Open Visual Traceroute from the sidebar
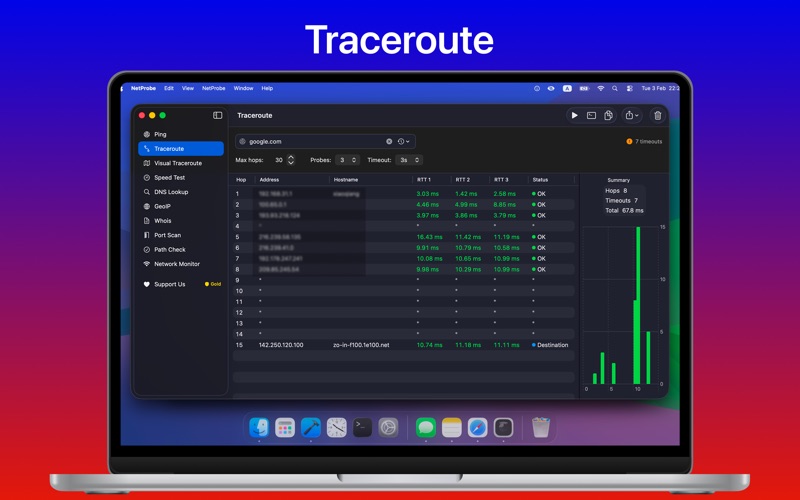Screen dimensions: 800x500 181,163
